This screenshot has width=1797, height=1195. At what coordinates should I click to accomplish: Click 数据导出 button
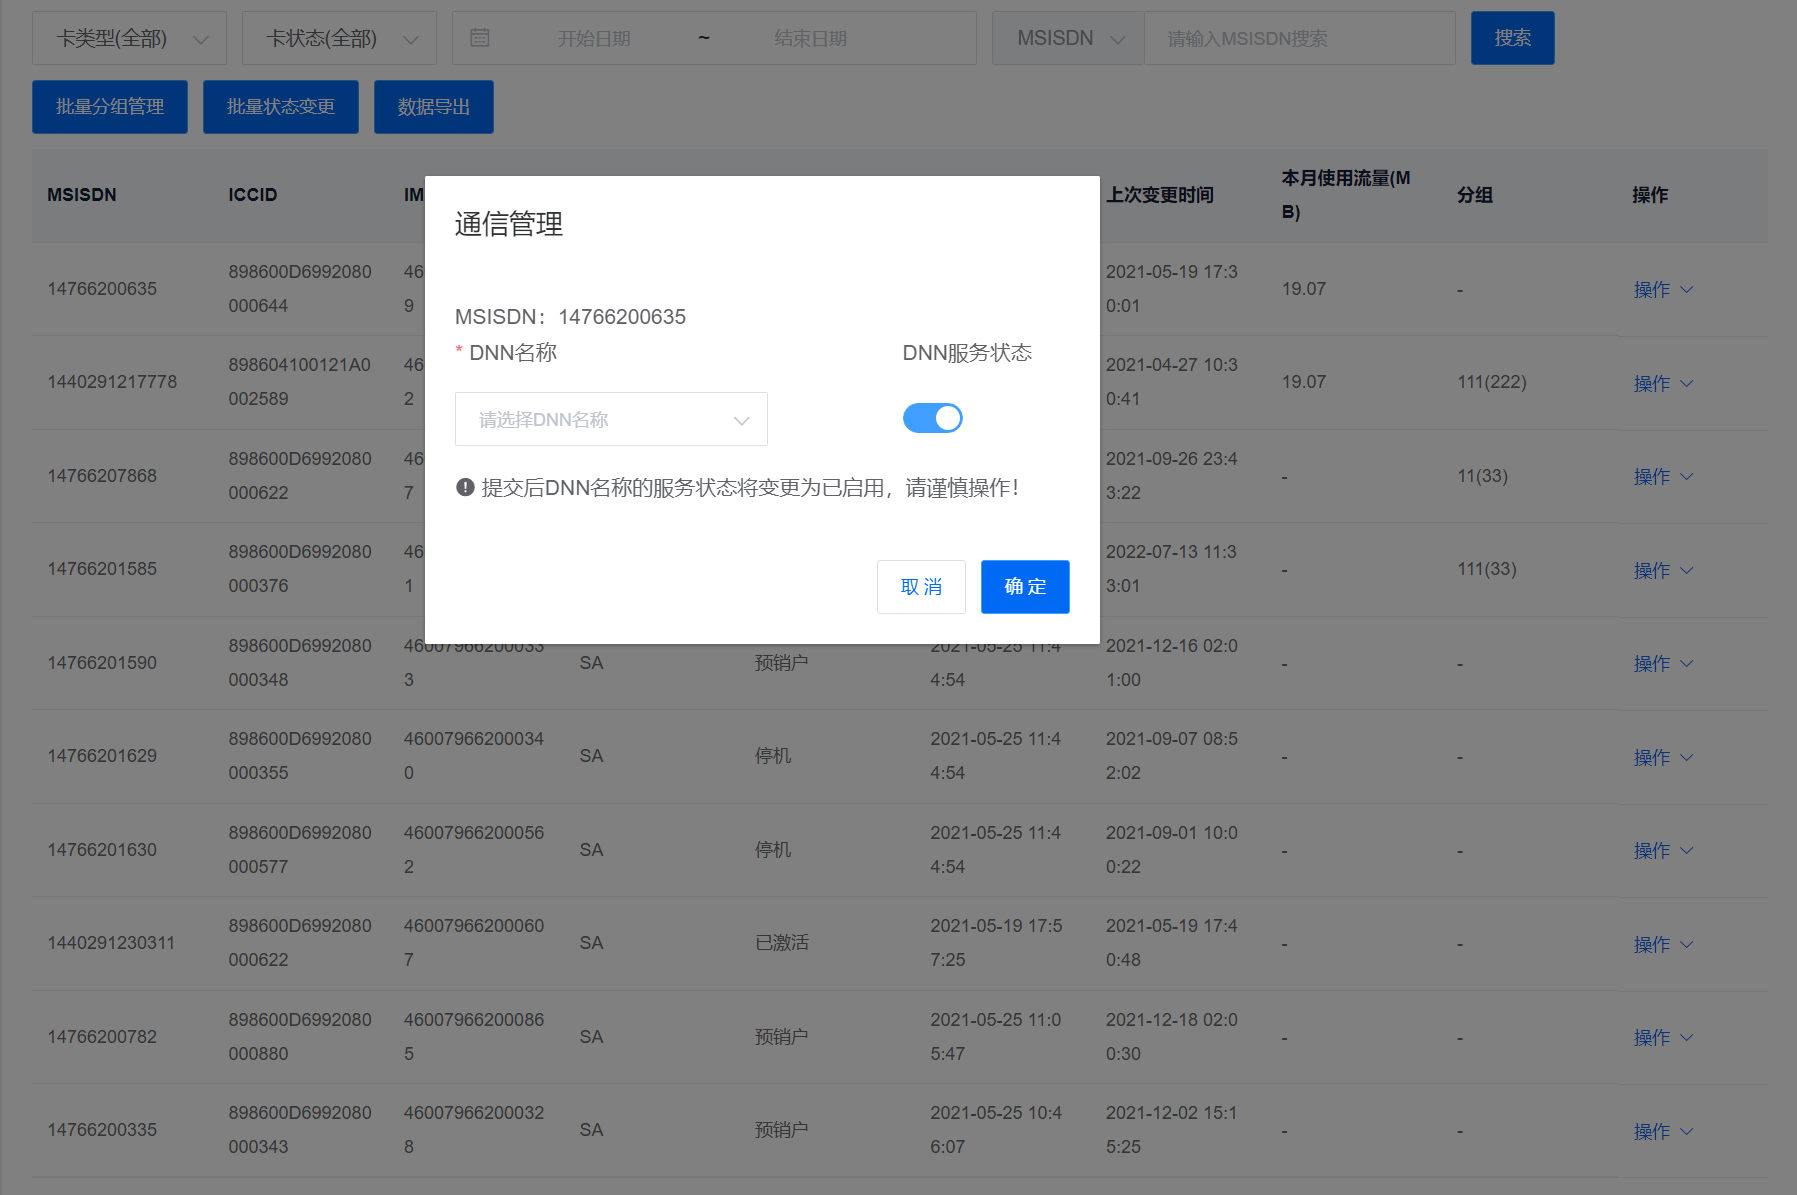click(x=434, y=107)
